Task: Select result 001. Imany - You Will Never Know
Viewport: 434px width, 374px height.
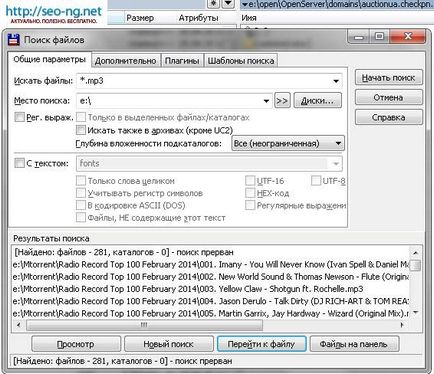Action: (211, 265)
